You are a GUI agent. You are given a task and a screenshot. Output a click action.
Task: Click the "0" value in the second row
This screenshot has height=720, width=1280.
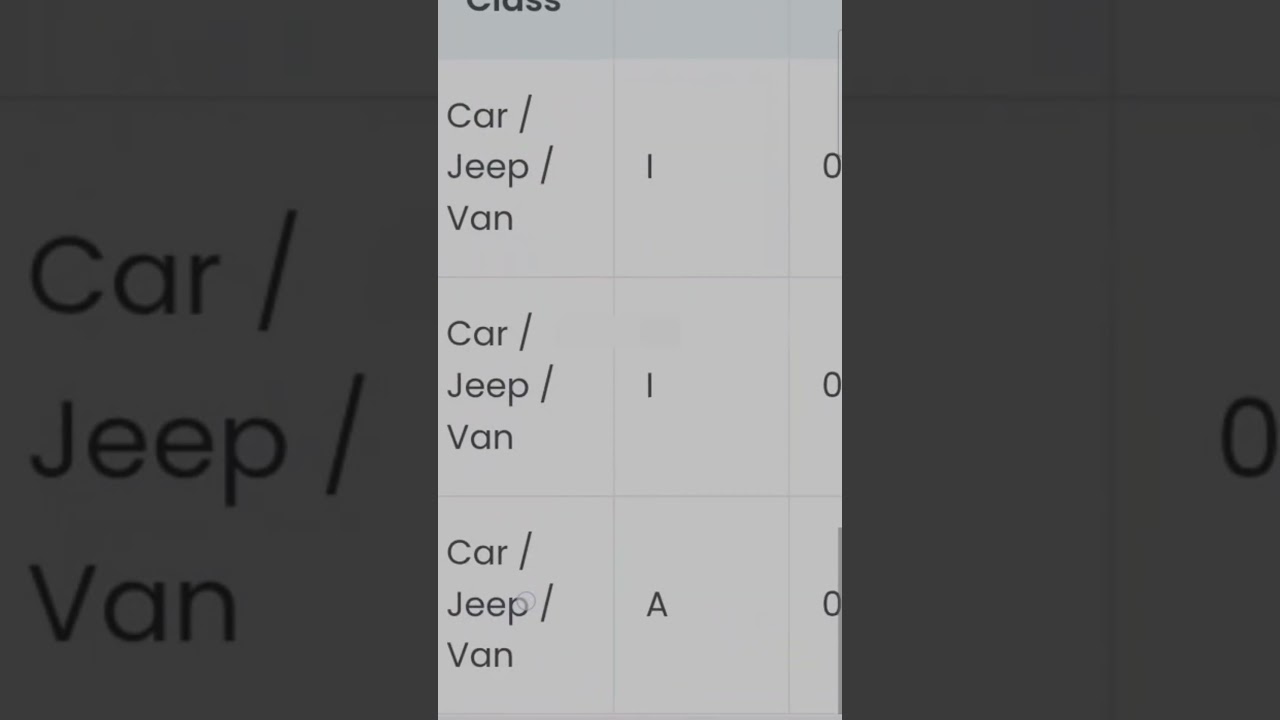click(830, 386)
